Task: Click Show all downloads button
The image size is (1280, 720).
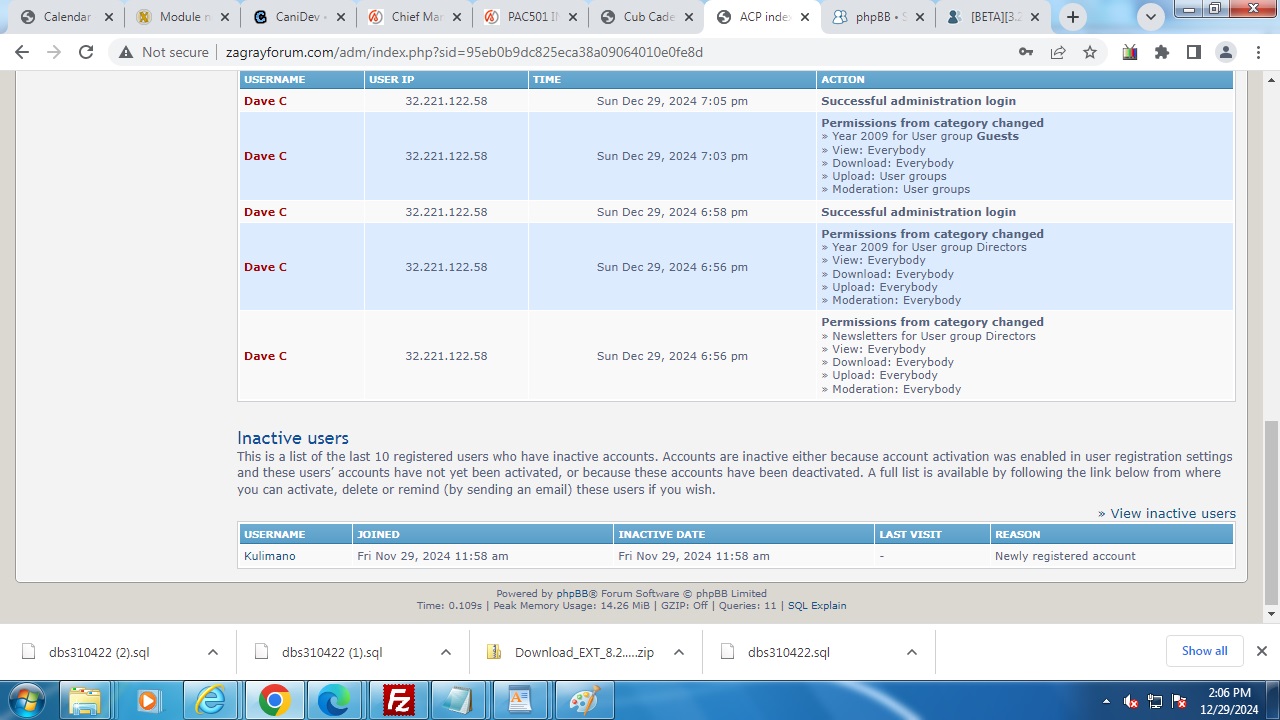Action: click(x=1204, y=651)
